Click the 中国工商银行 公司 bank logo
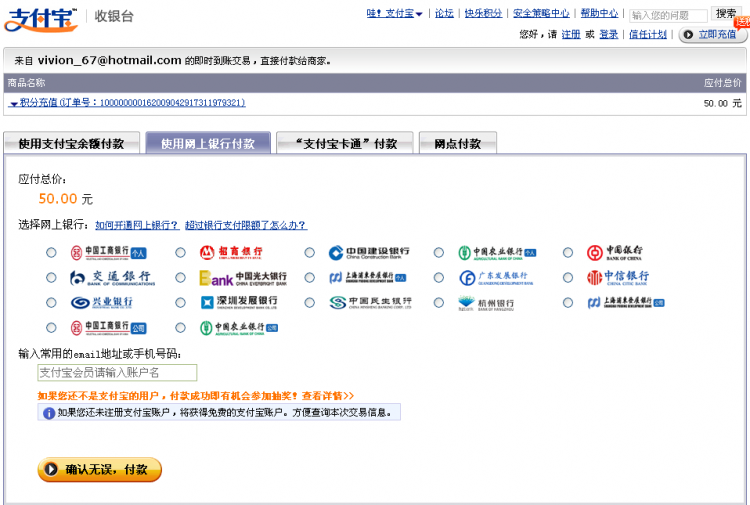The height and width of the screenshot is (505, 750). click(x=108, y=328)
